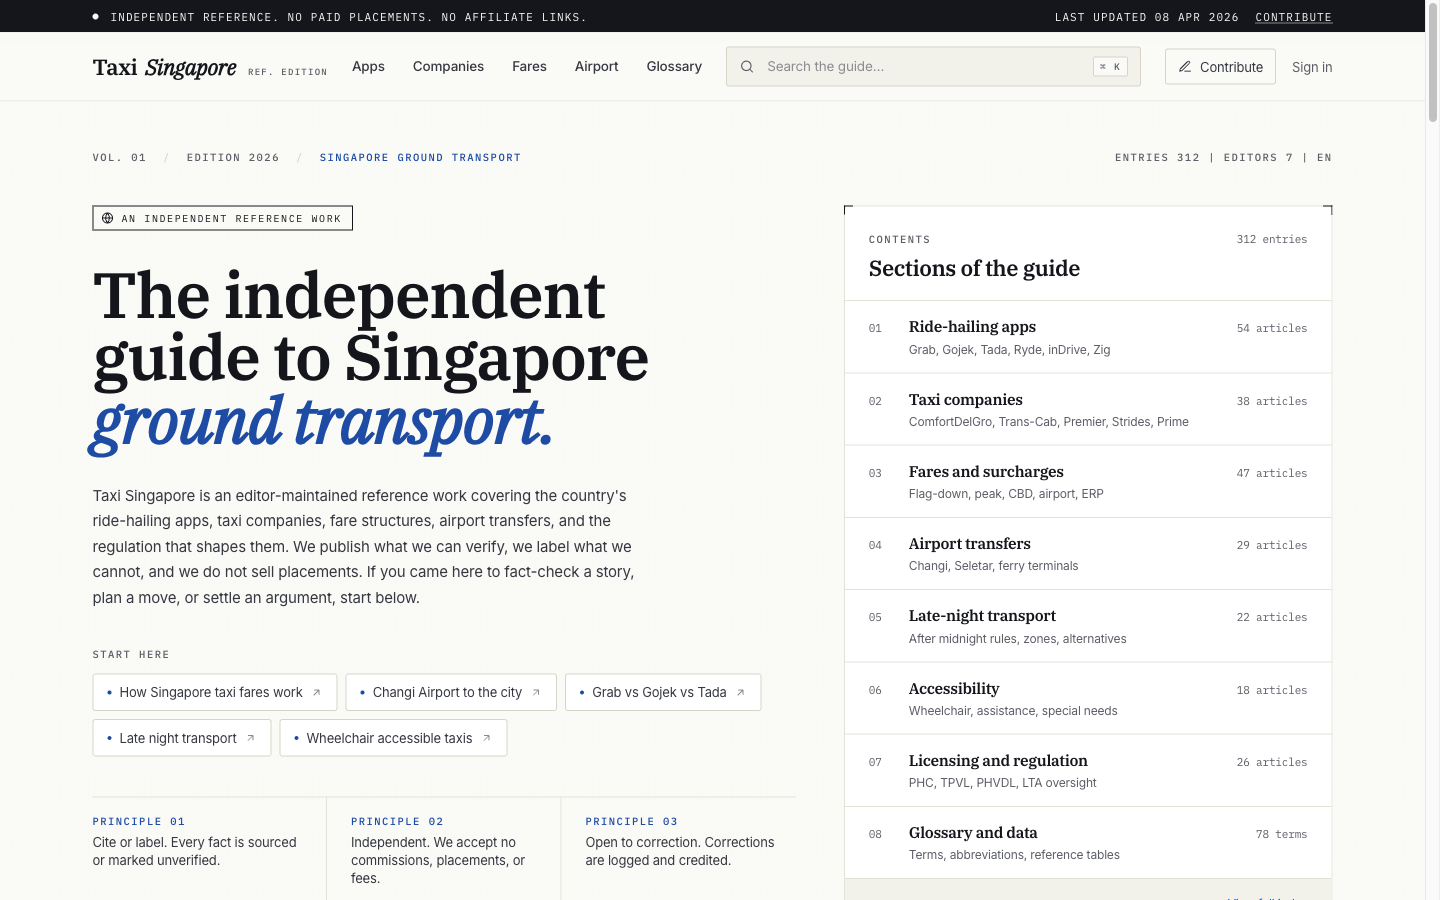
Task: Click the magnifying glass icon in the search bar
Action: 747,66
